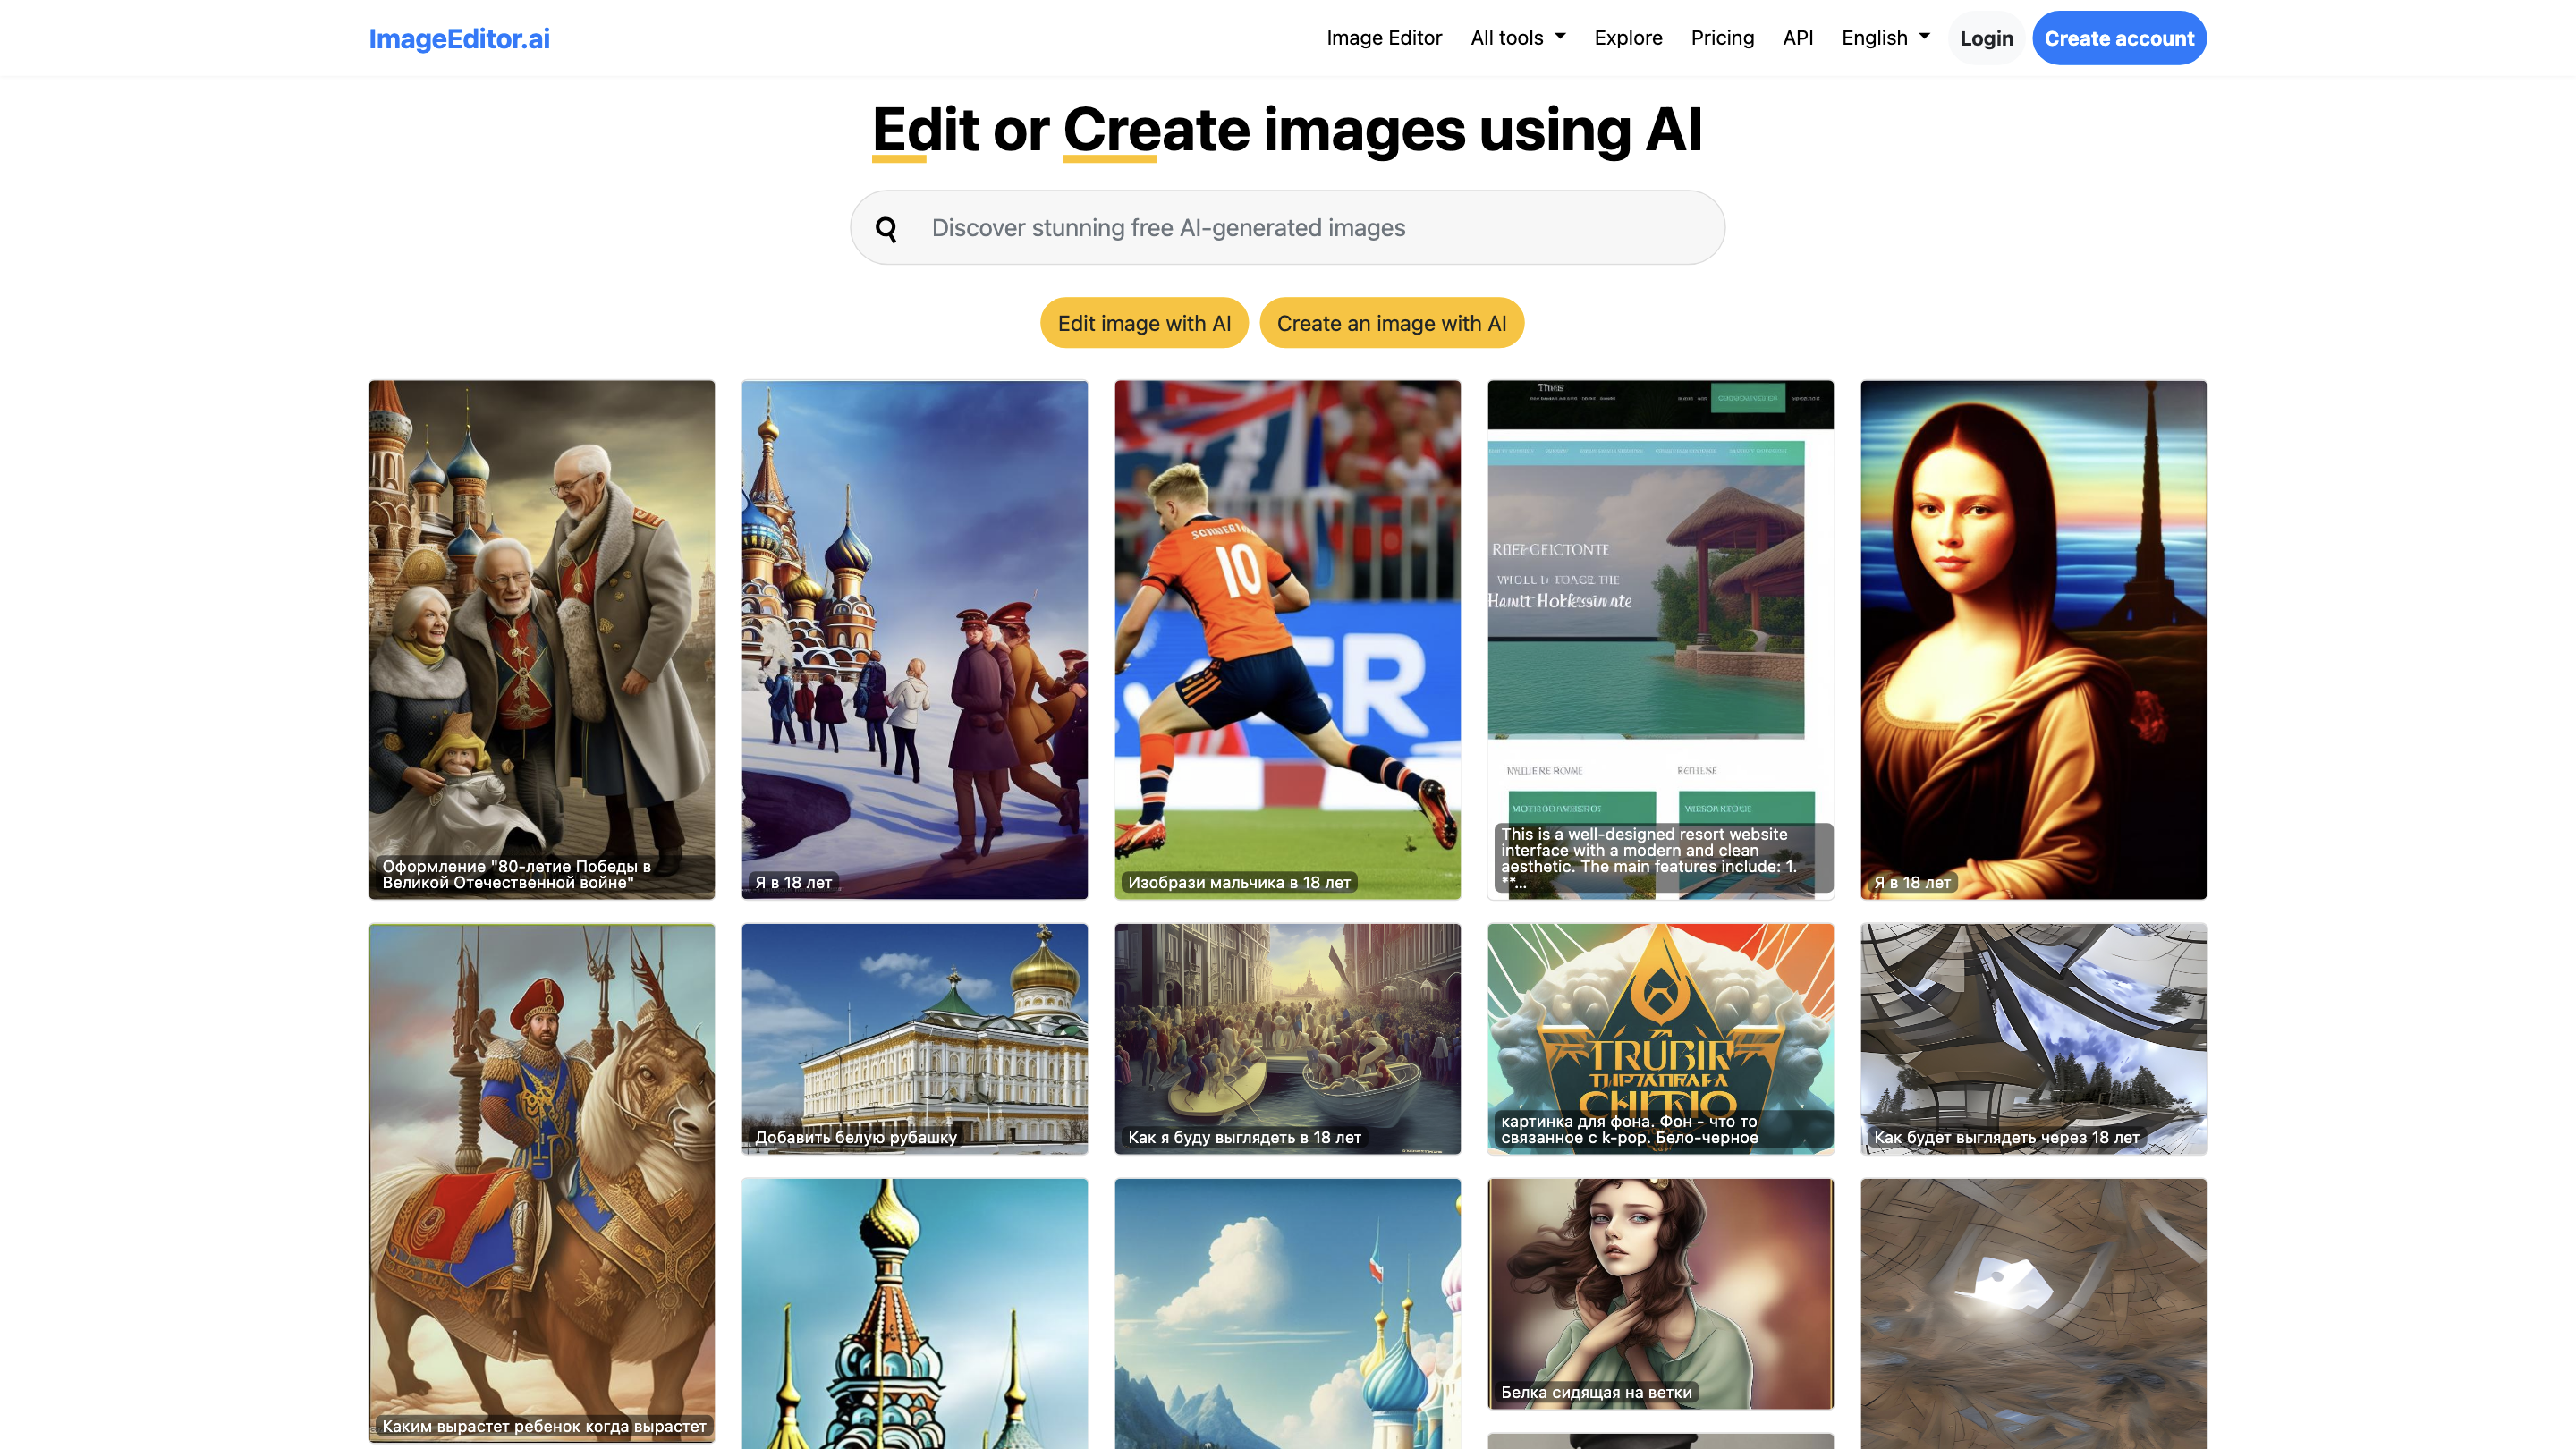Open the Pricing page
2576x1449 pixels.
1722,37
